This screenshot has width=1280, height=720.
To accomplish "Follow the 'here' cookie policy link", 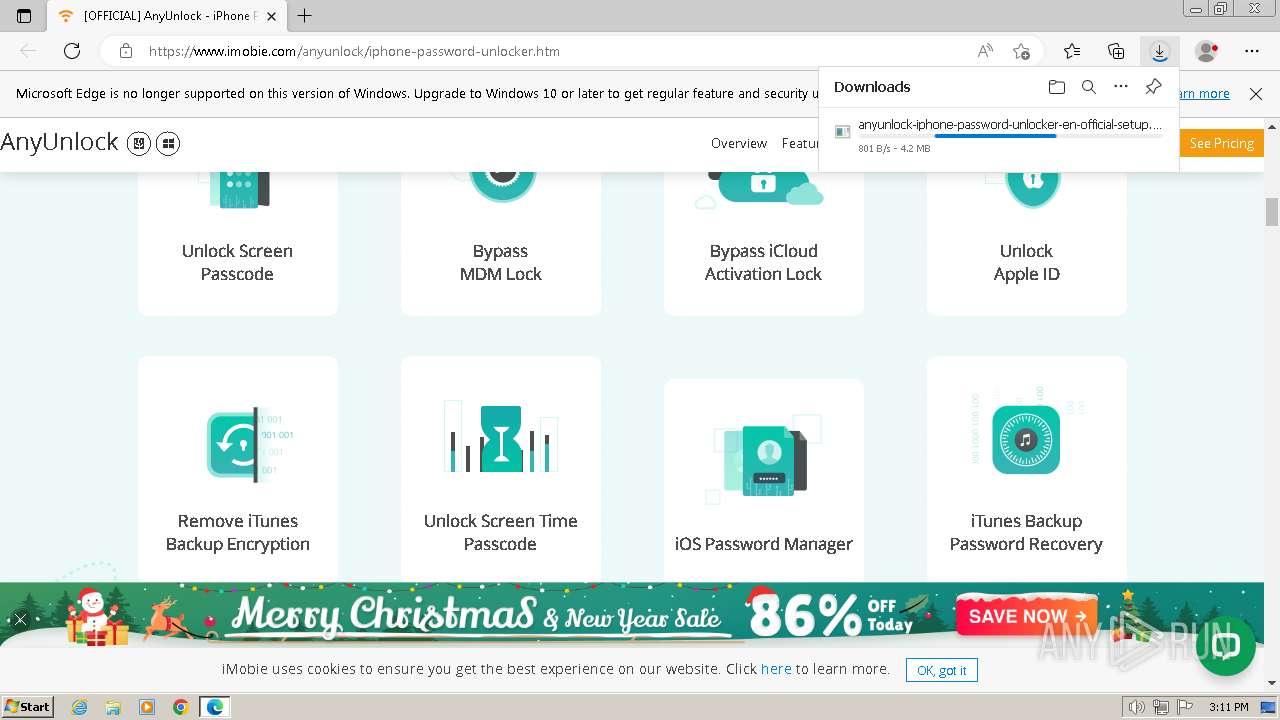I will coord(776,669).
